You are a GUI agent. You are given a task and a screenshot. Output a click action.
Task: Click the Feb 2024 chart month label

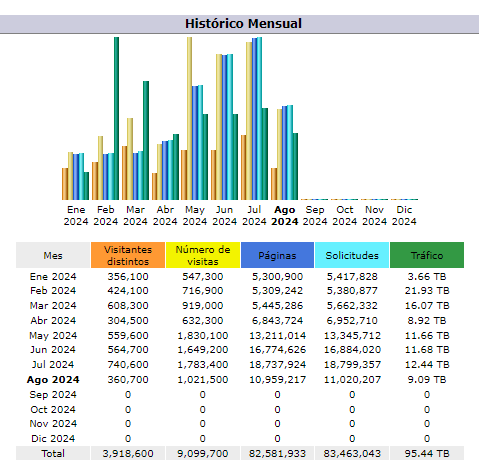point(106,215)
